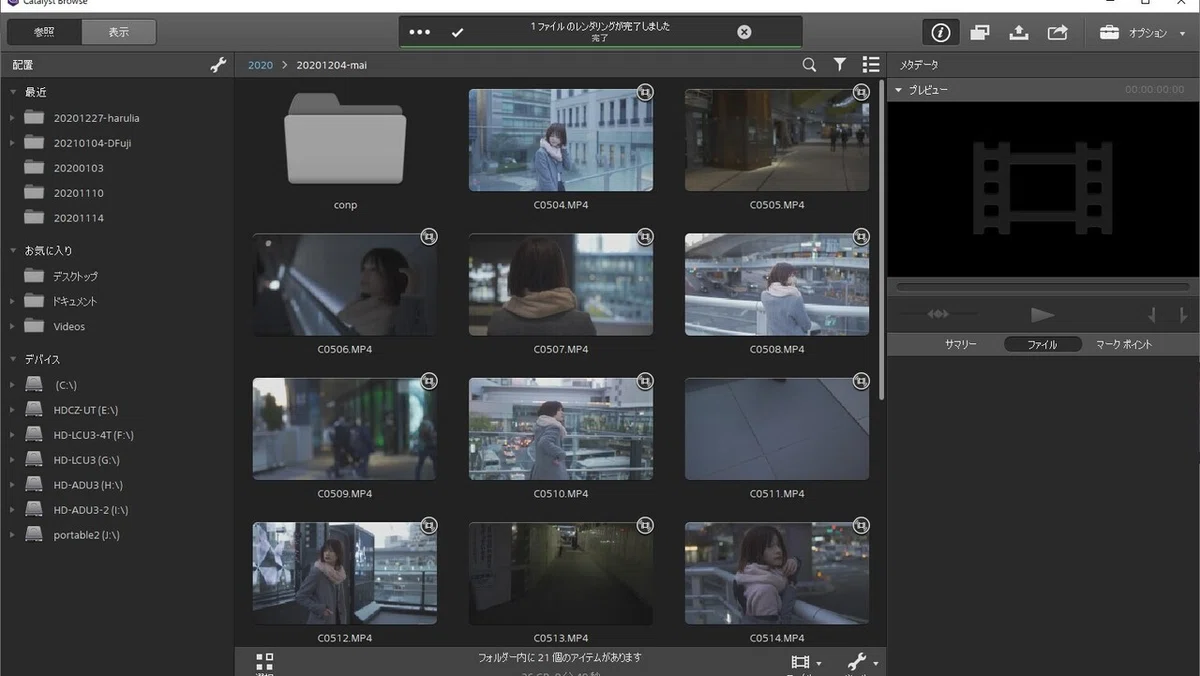Click the export upload icon

pos(1018,32)
